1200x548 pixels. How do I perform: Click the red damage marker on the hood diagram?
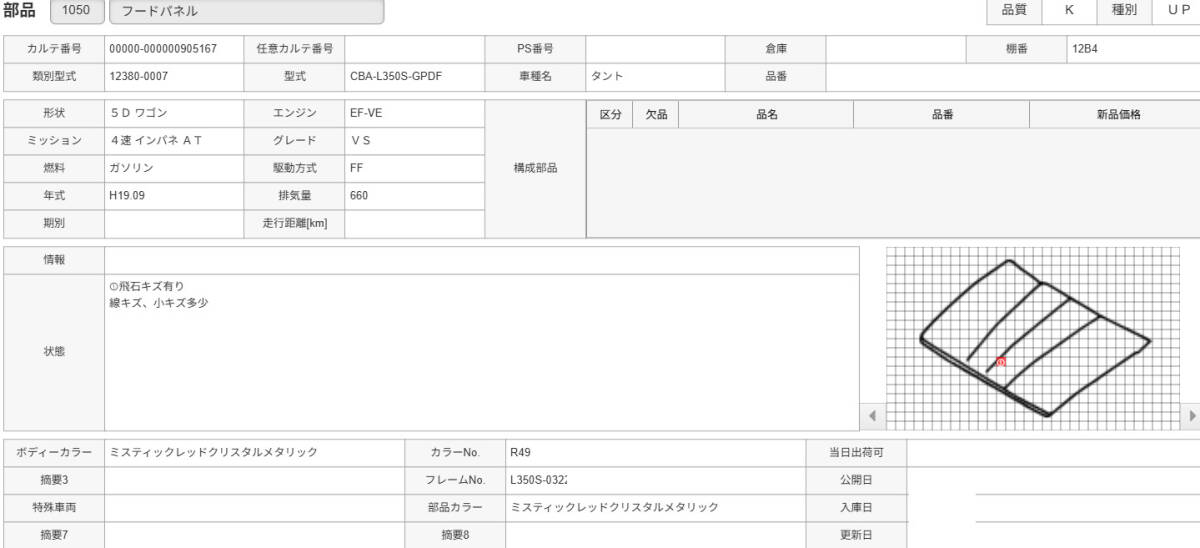click(x=1001, y=362)
